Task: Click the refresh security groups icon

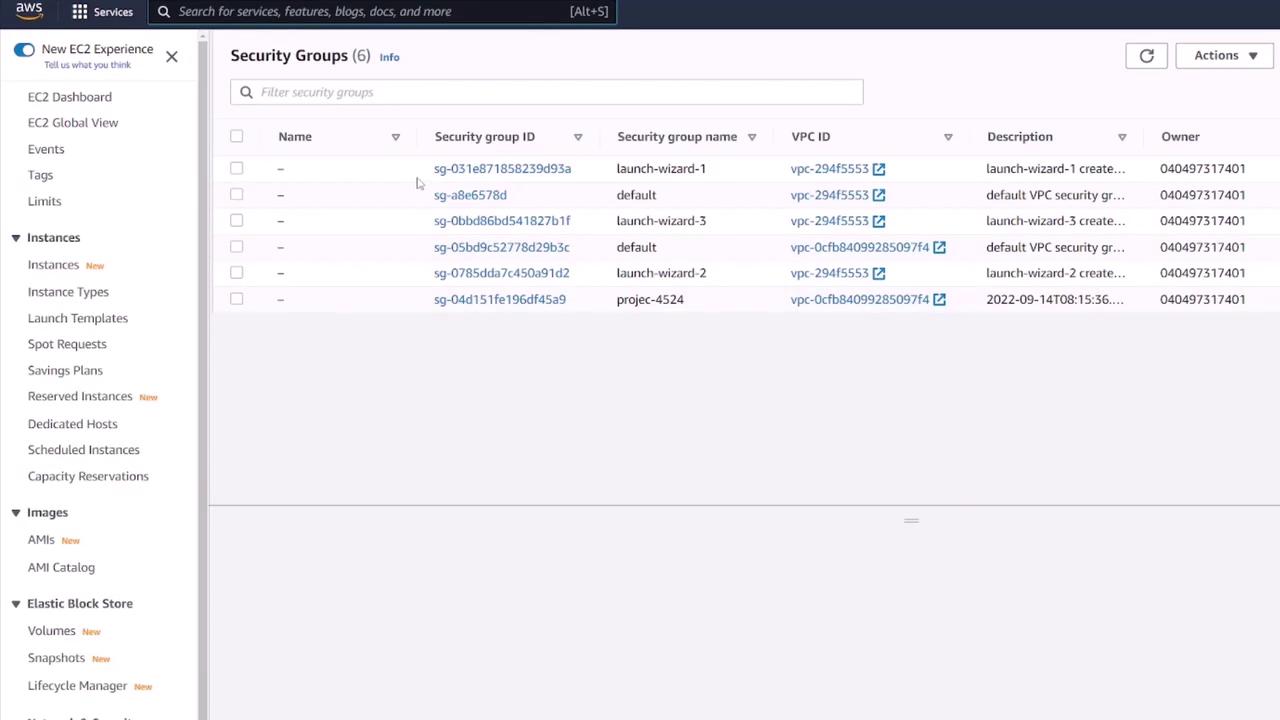Action: pos(1146,56)
